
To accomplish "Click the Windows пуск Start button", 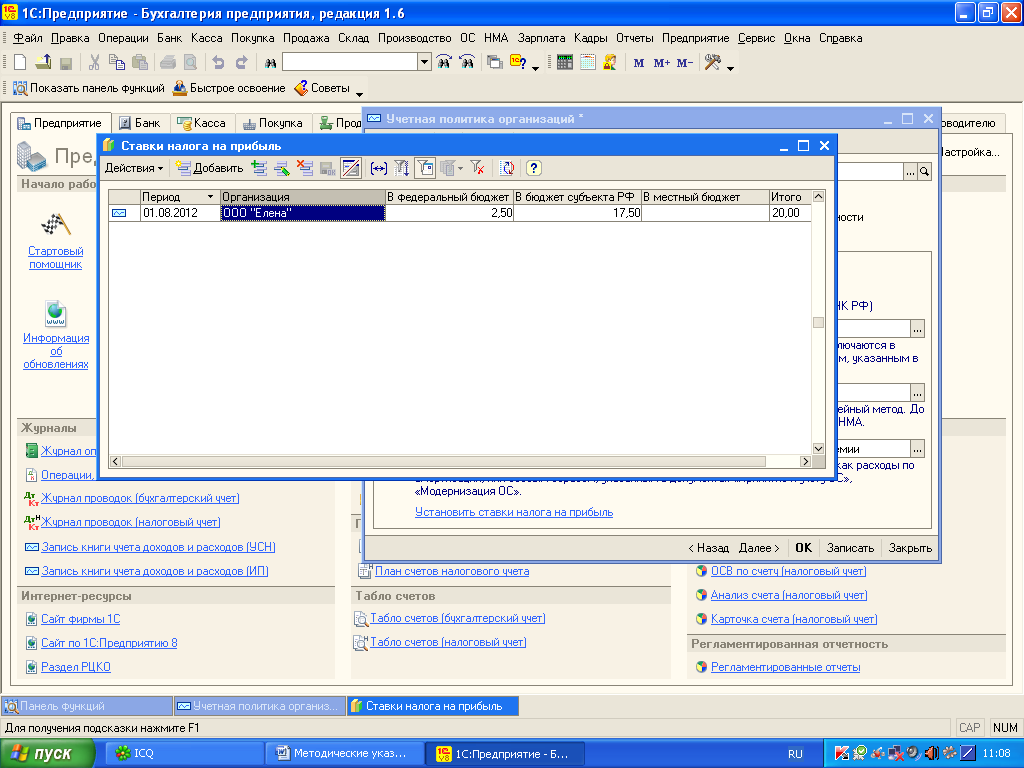I will pyautogui.click(x=46, y=754).
